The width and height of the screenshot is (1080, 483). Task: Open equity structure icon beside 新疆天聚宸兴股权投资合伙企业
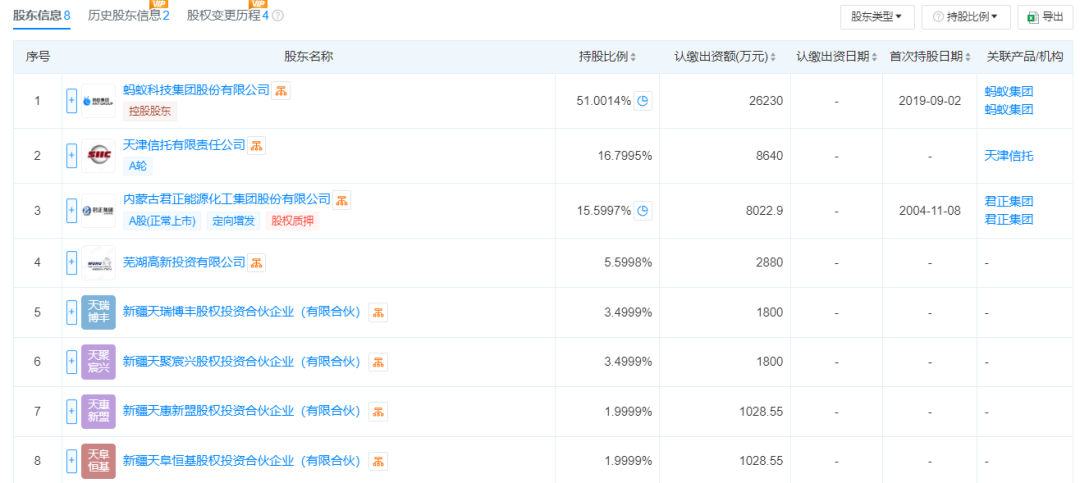(377, 362)
